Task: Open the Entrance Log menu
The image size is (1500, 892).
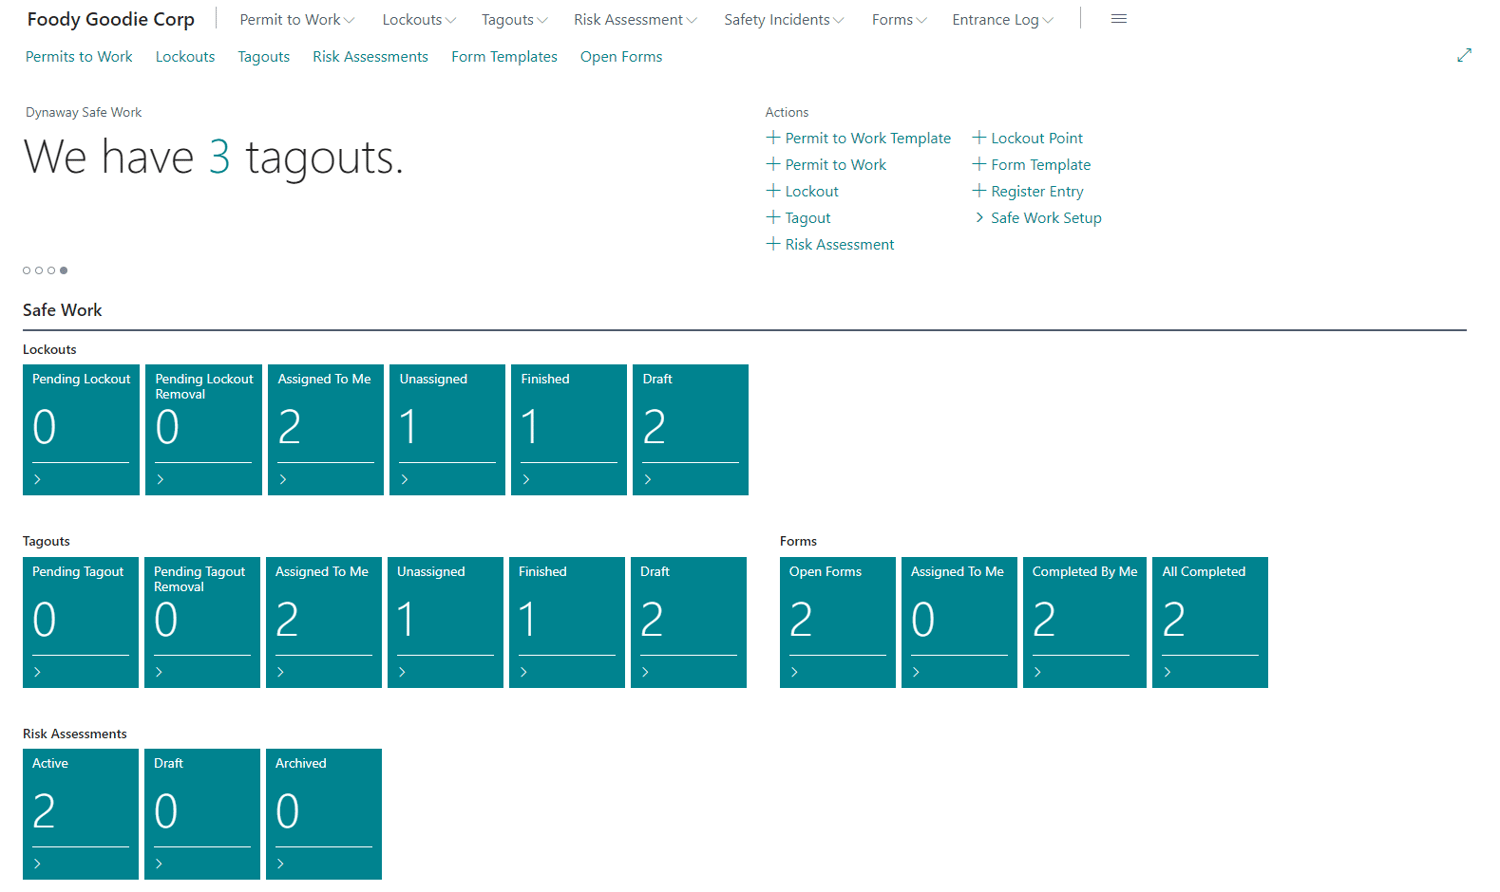Action: [x=1001, y=19]
